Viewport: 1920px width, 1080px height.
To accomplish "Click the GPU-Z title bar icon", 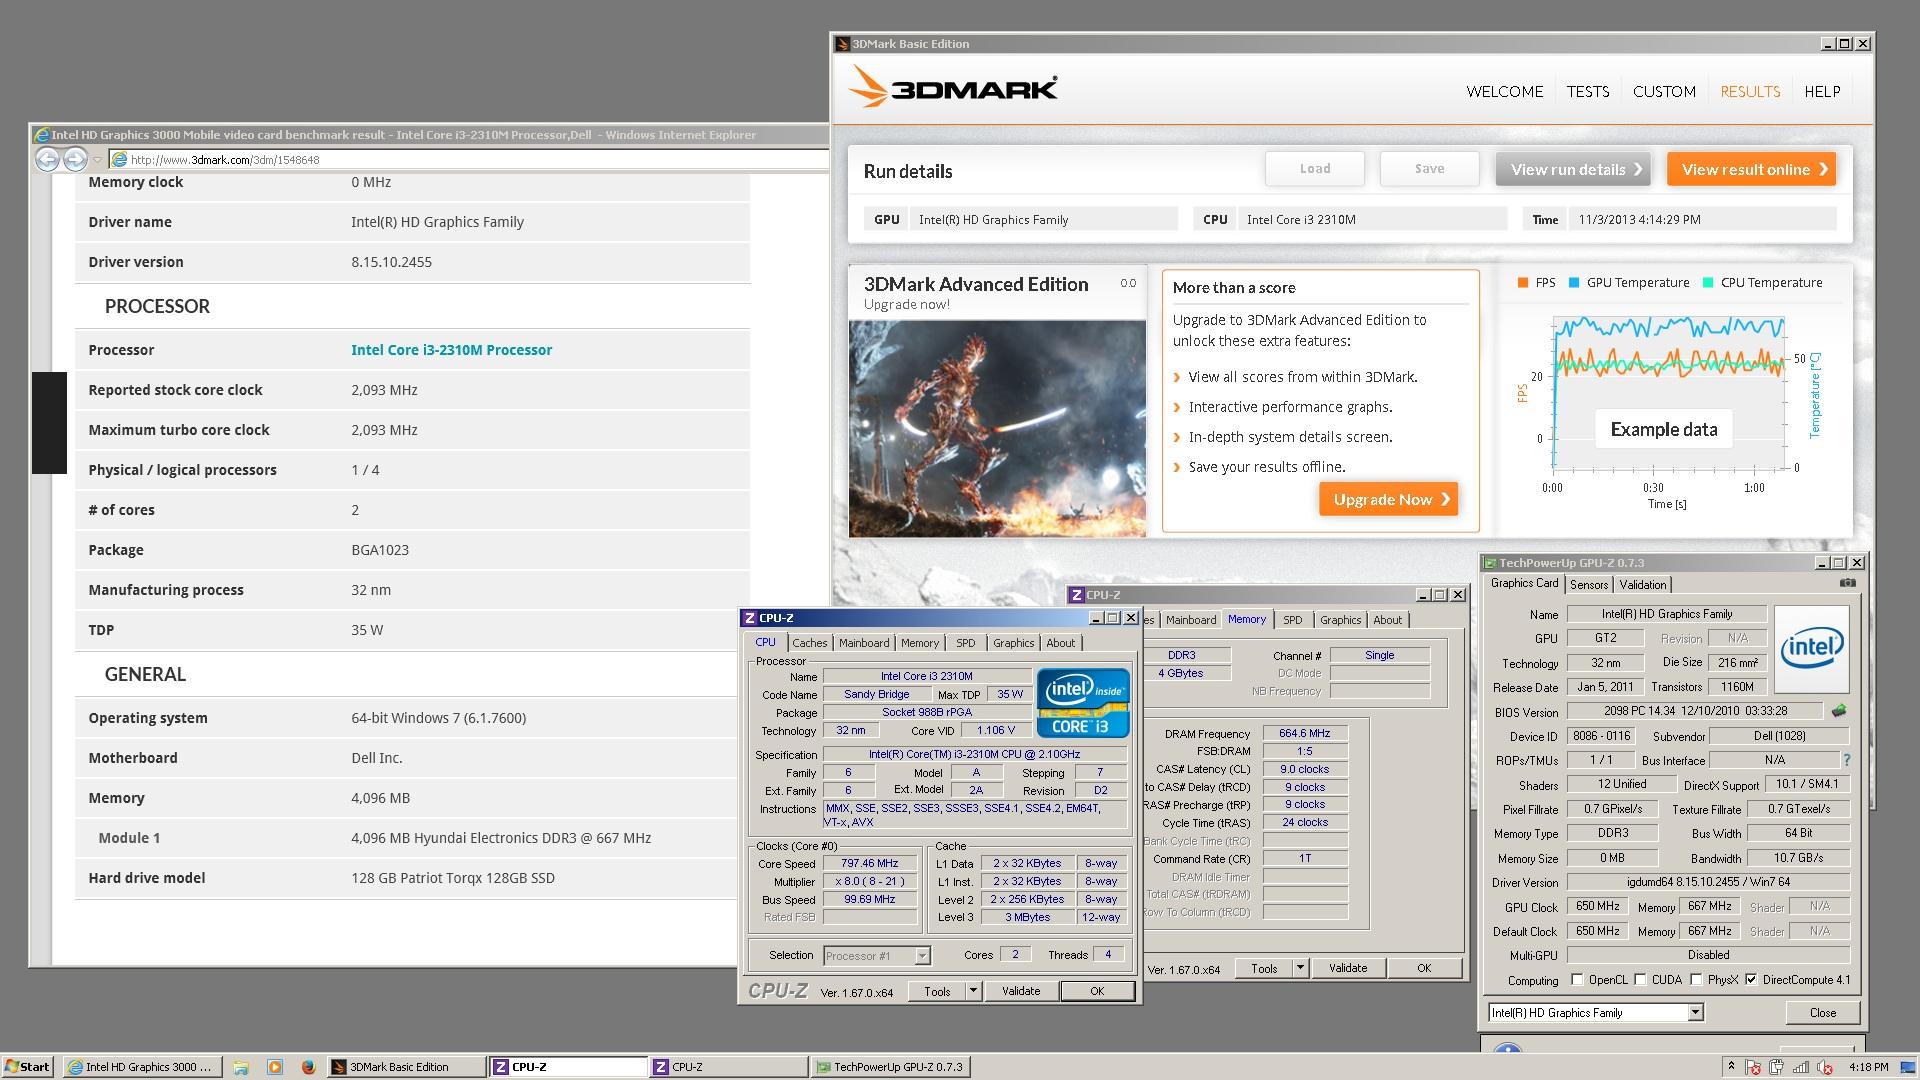I will coord(1490,563).
